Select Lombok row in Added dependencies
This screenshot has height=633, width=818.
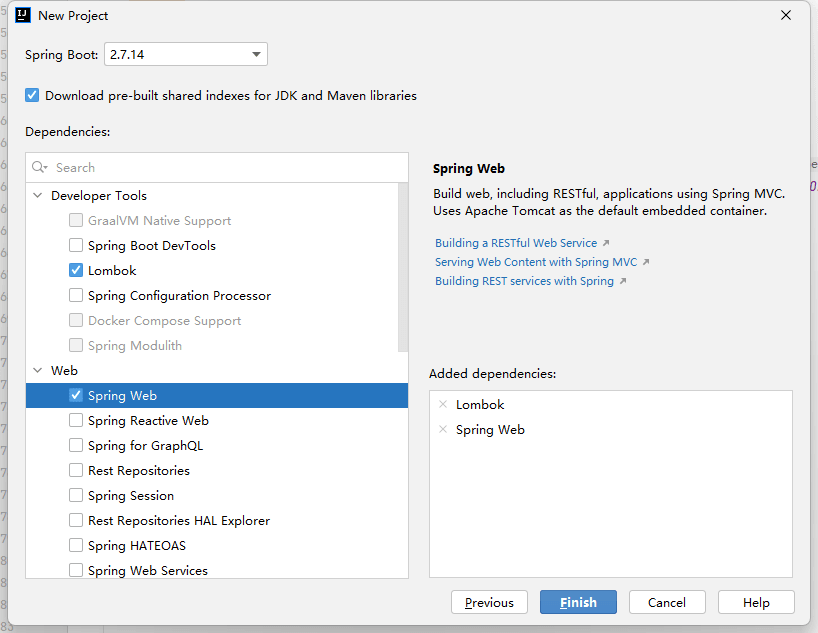click(x=610, y=404)
